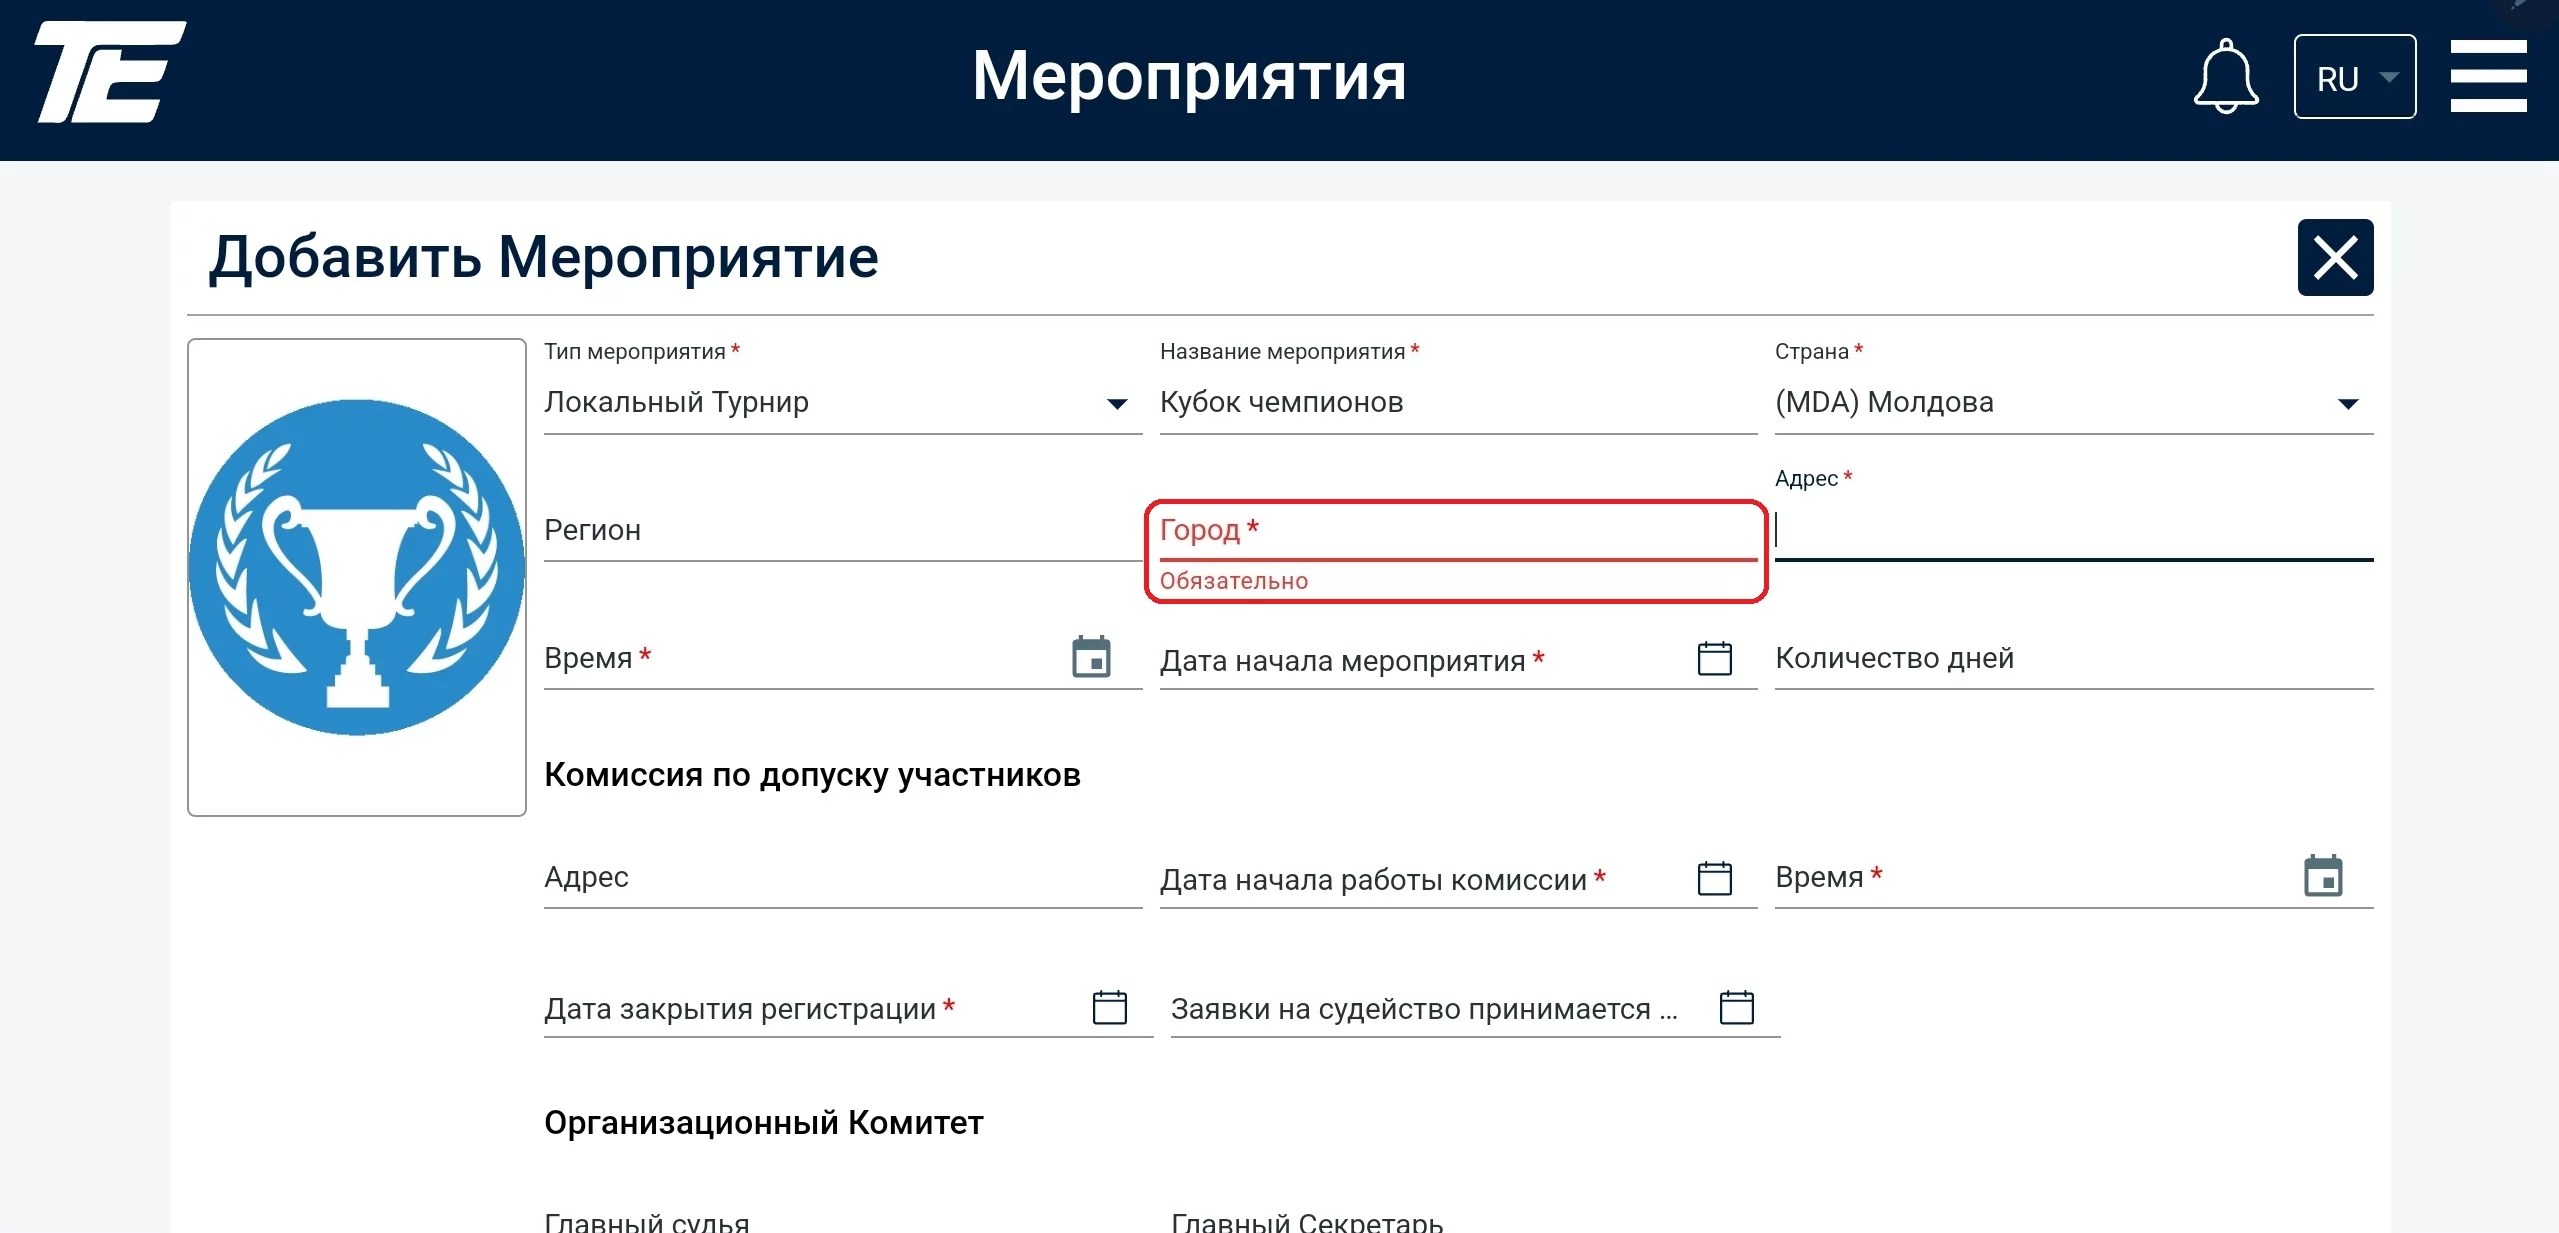Open time picker icon next to first Время field
2559x1233 pixels.
pyautogui.click(x=1091, y=657)
